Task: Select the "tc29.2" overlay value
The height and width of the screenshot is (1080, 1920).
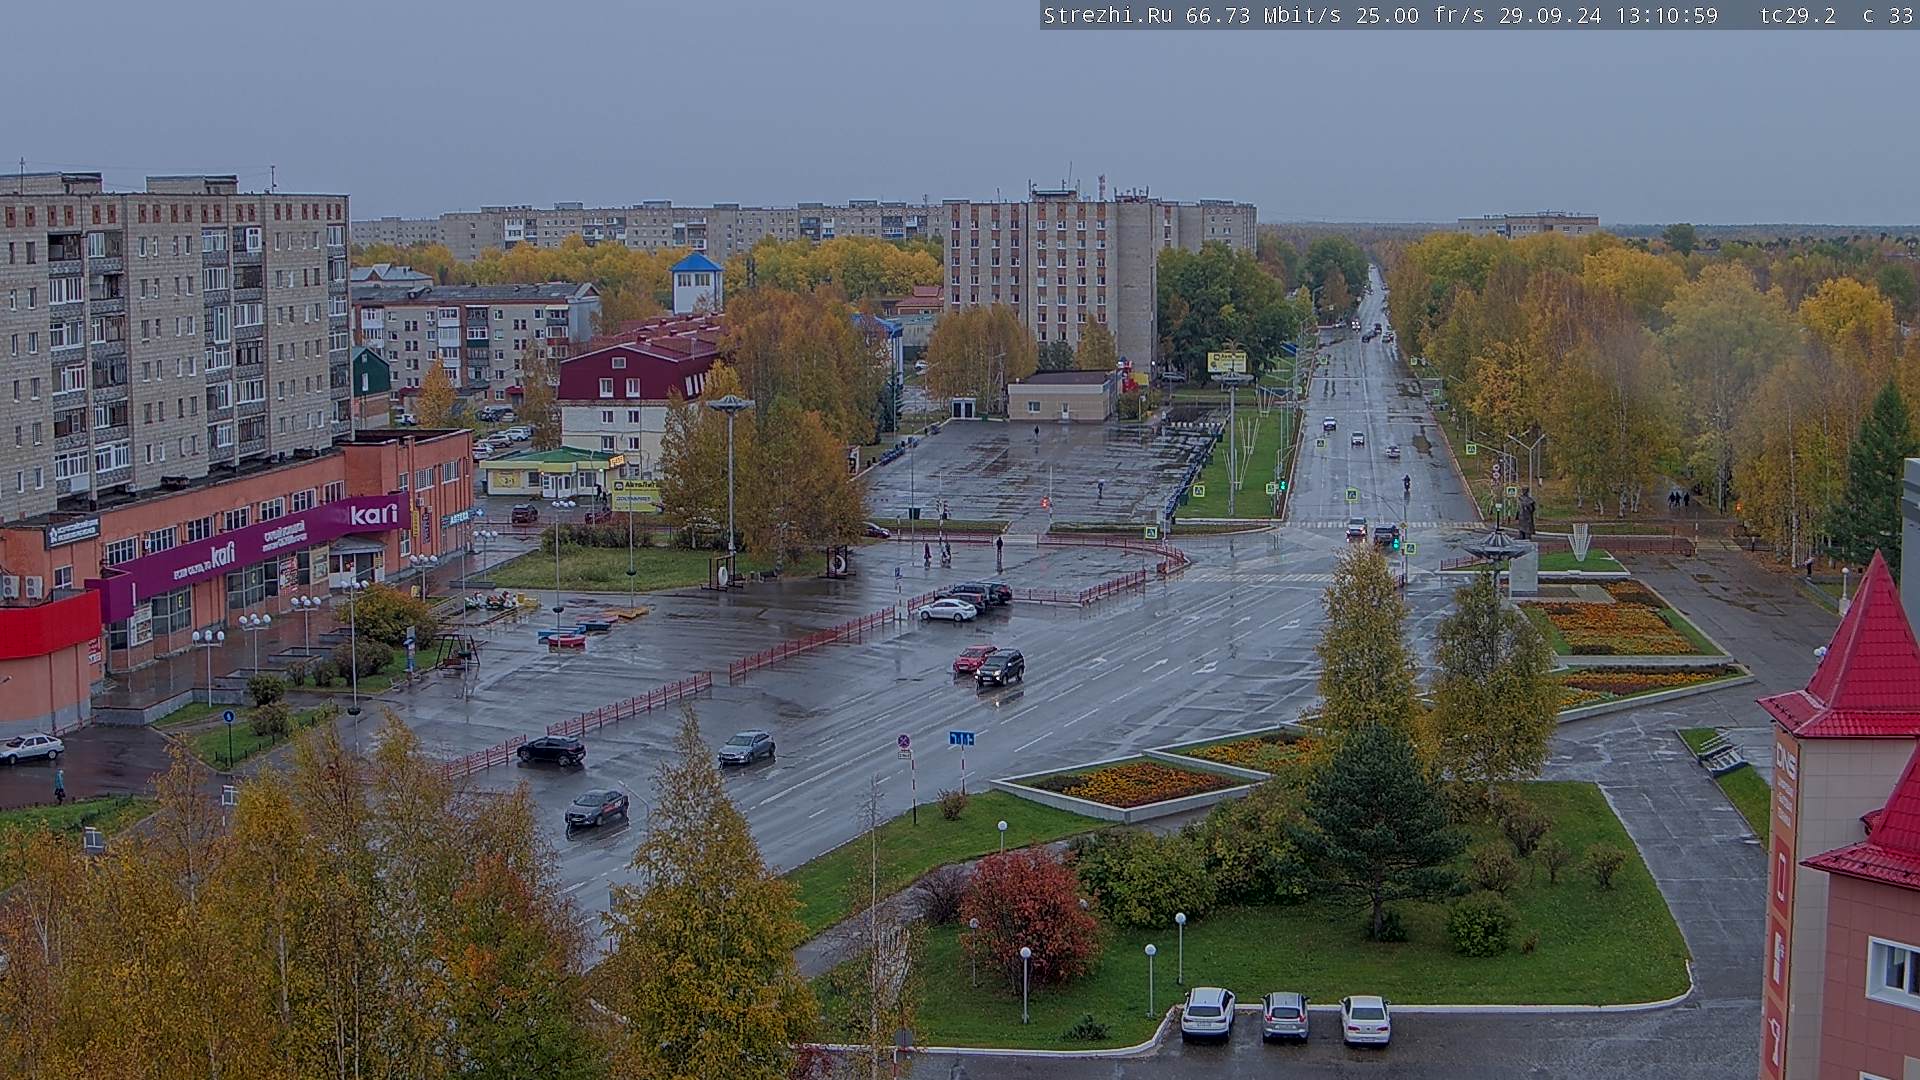Action: point(1798,15)
